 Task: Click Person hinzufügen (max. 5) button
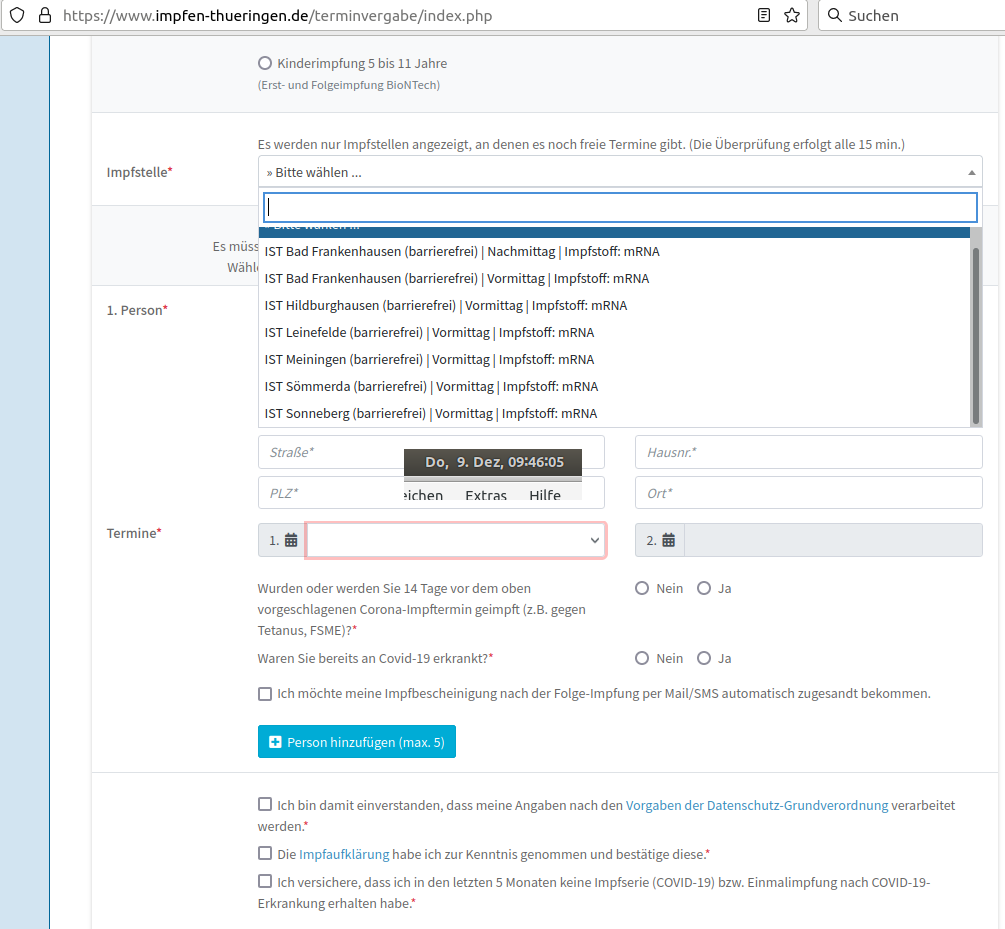pos(356,742)
